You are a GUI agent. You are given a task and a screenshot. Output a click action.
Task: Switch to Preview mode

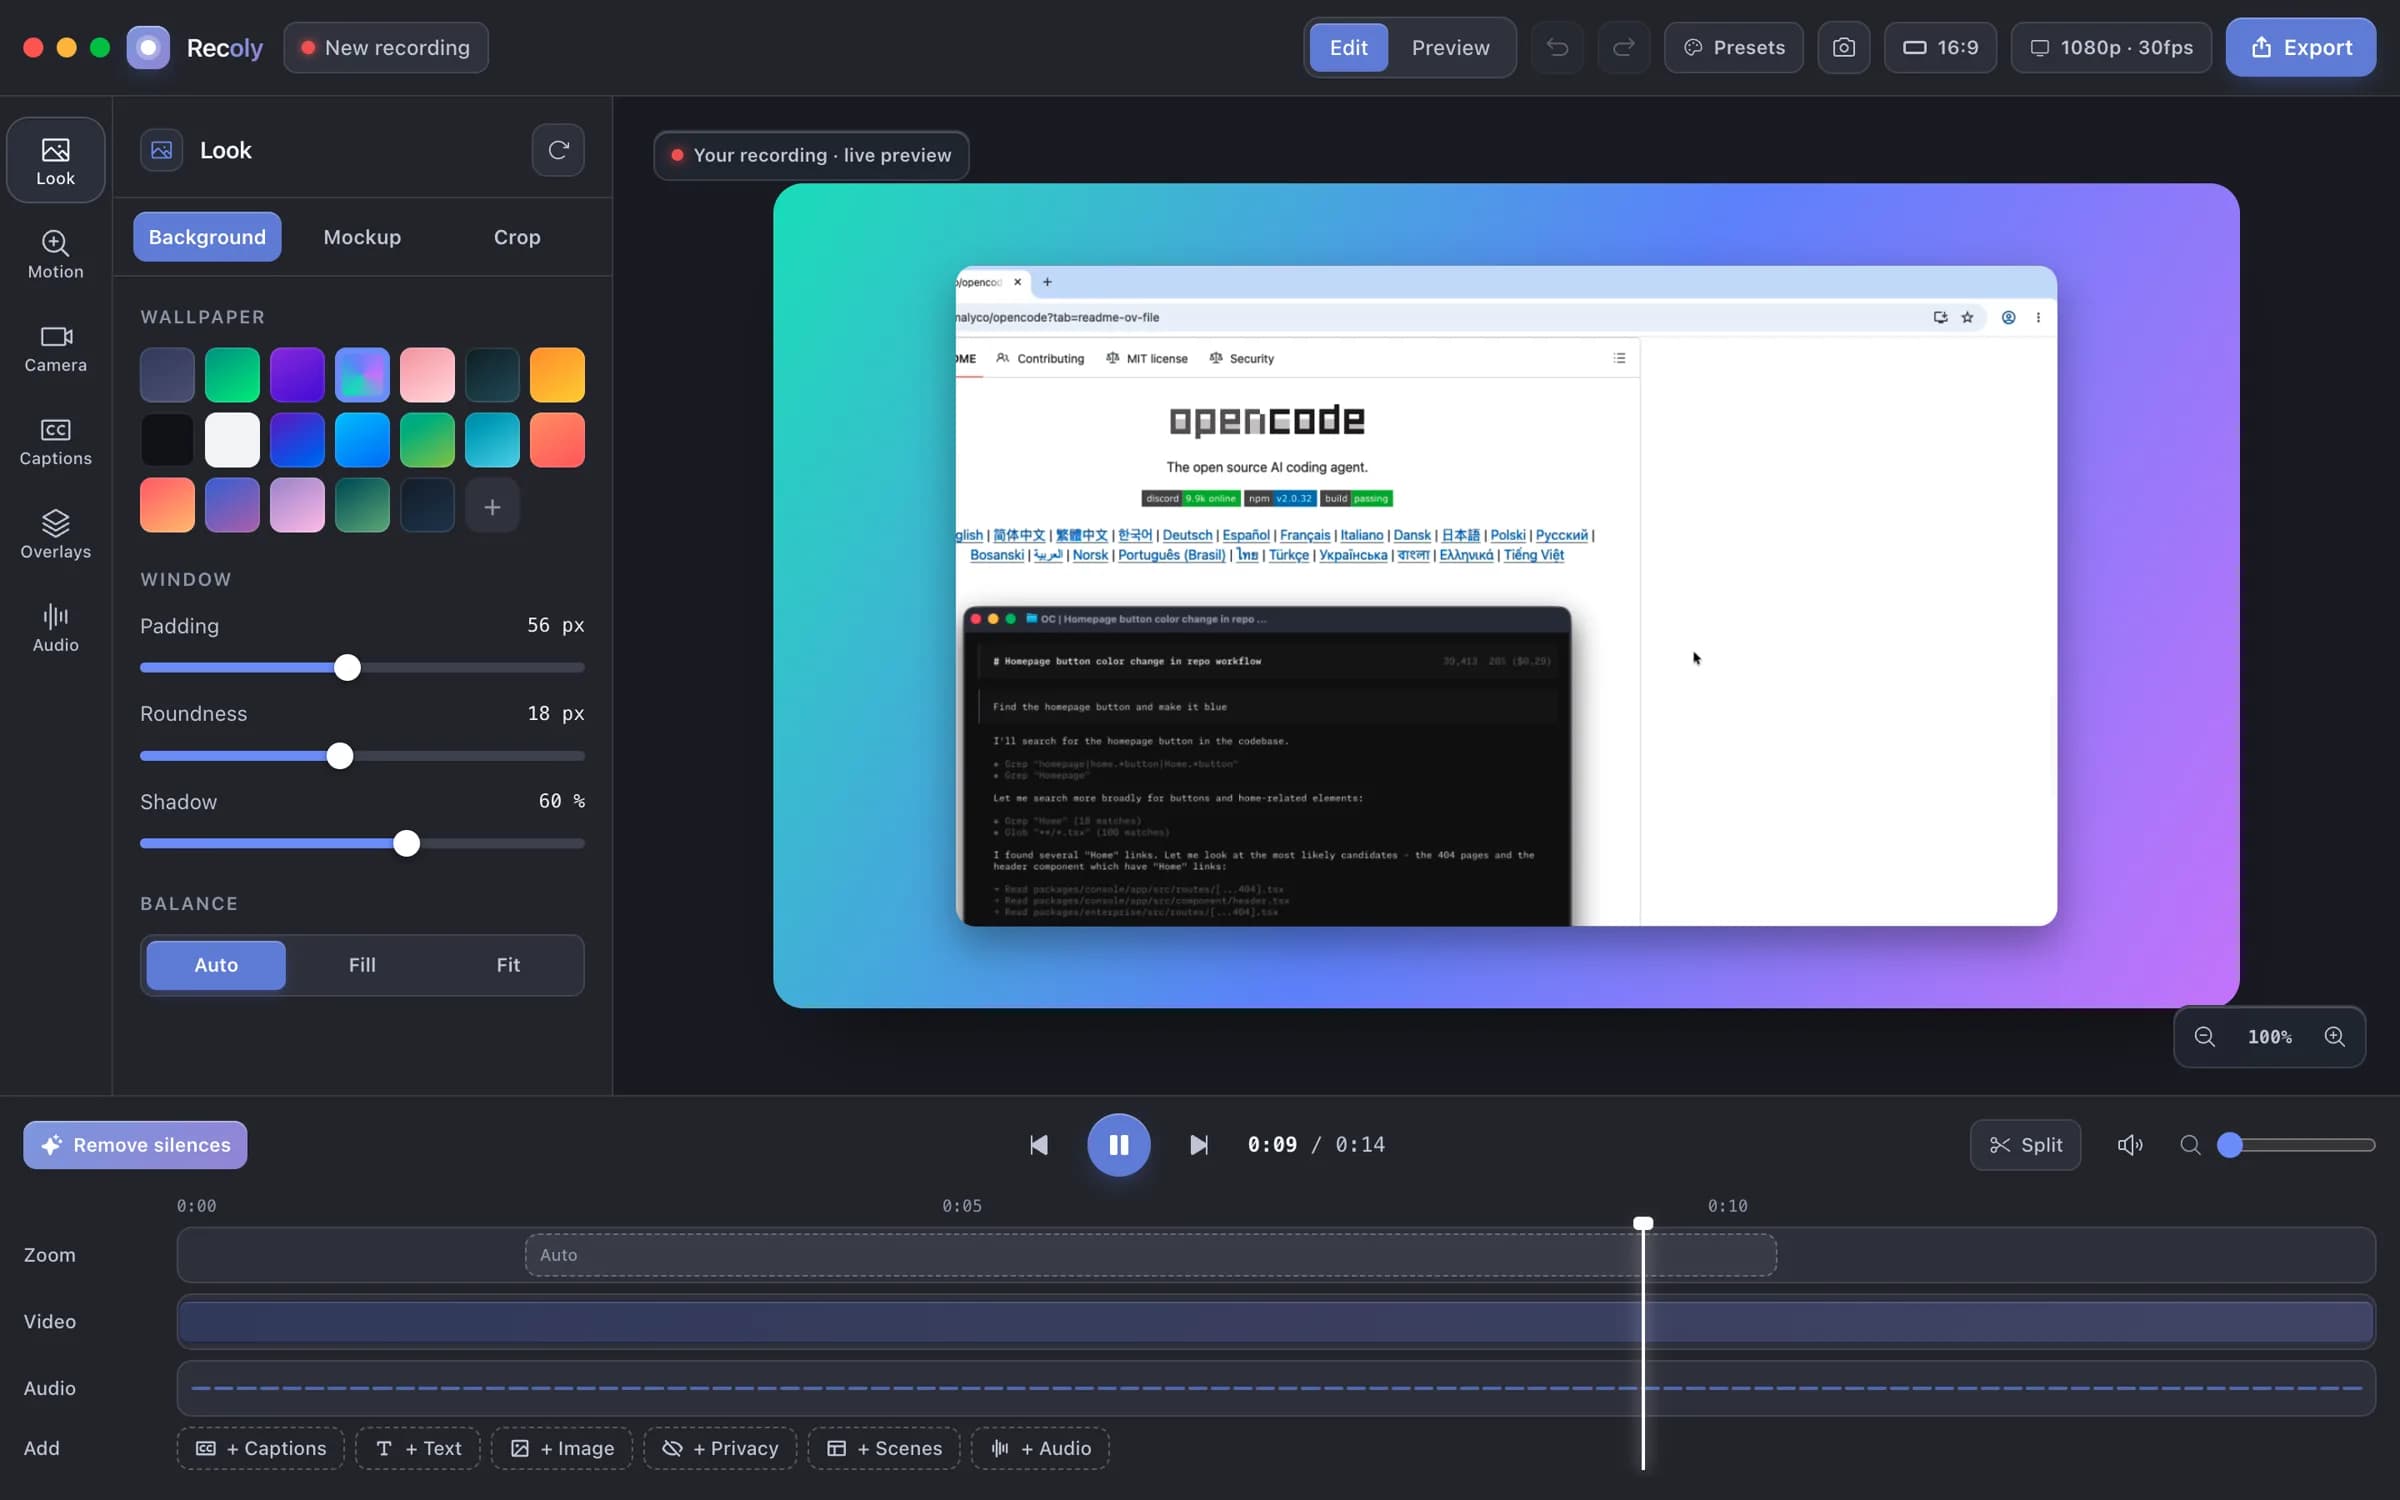1450,47
